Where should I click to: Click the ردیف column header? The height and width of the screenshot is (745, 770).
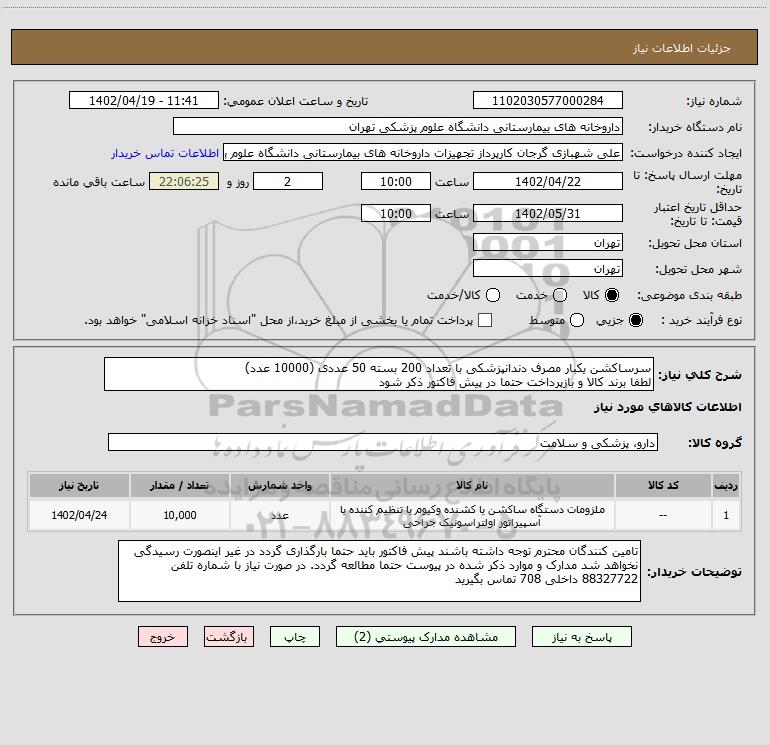[x=726, y=485]
